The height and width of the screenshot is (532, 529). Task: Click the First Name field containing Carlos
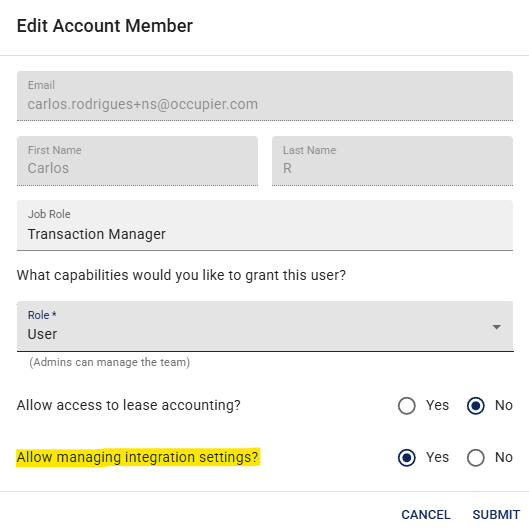coord(137,161)
